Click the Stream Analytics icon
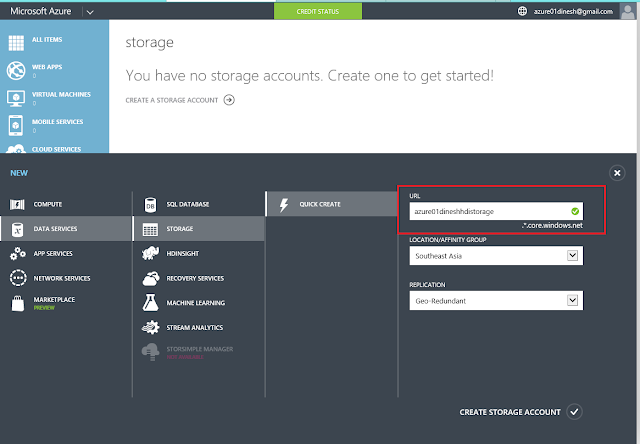 [151, 328]
